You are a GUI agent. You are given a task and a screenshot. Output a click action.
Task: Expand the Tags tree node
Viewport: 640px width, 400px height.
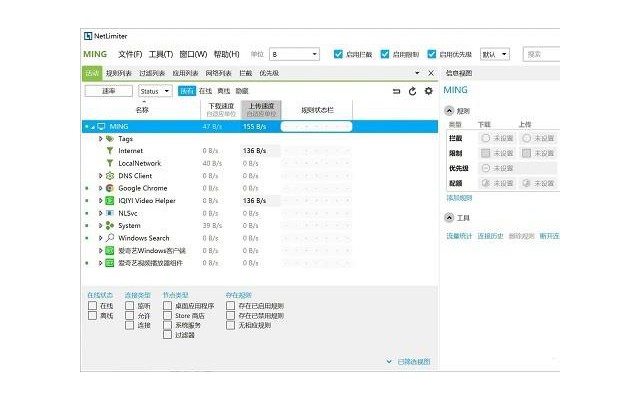[100, 139]
